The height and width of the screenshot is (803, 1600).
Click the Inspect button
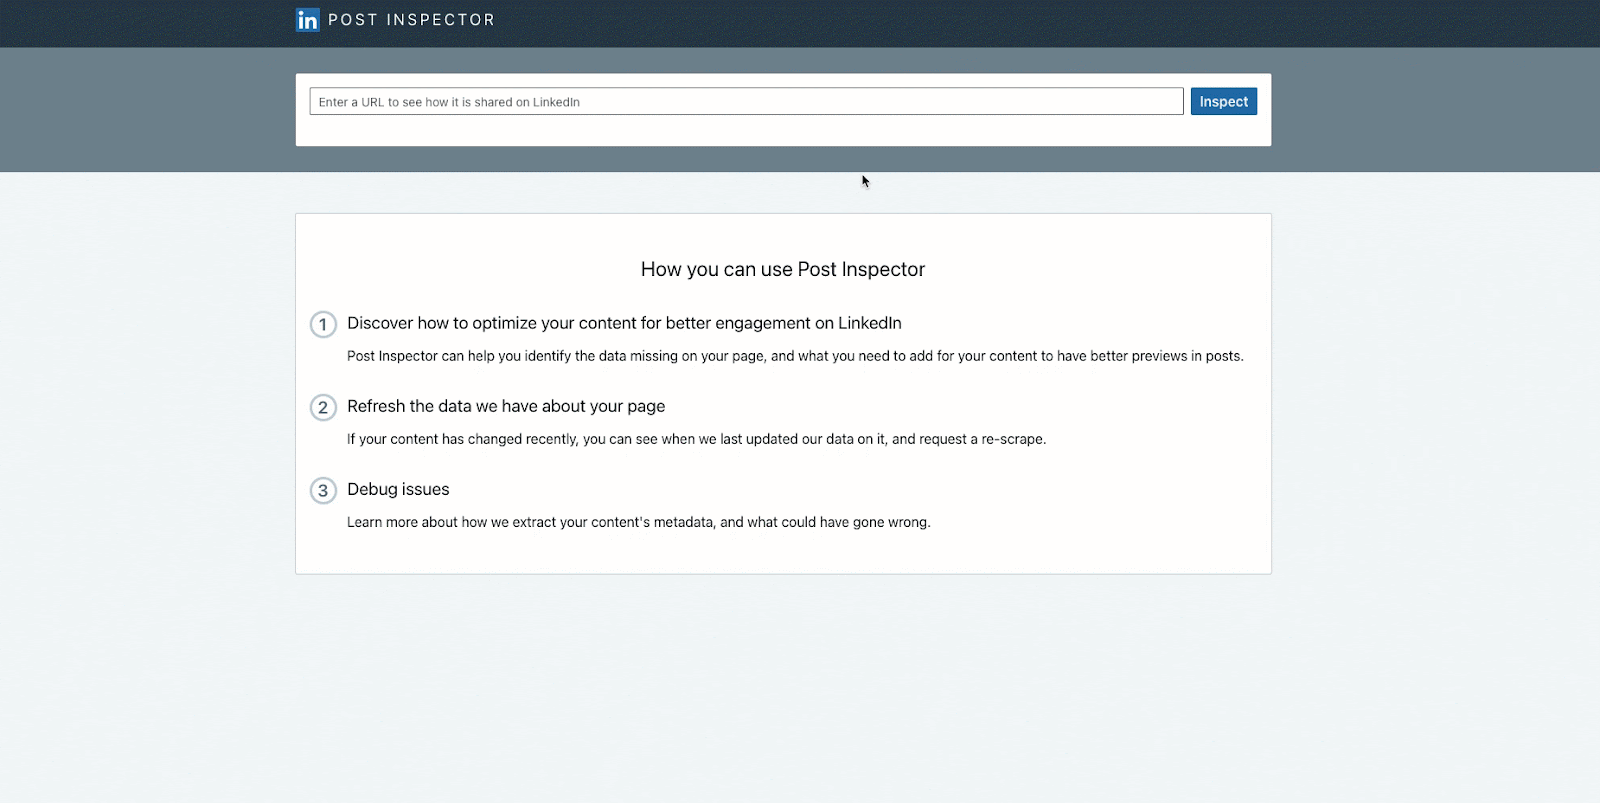(1223, 101)
